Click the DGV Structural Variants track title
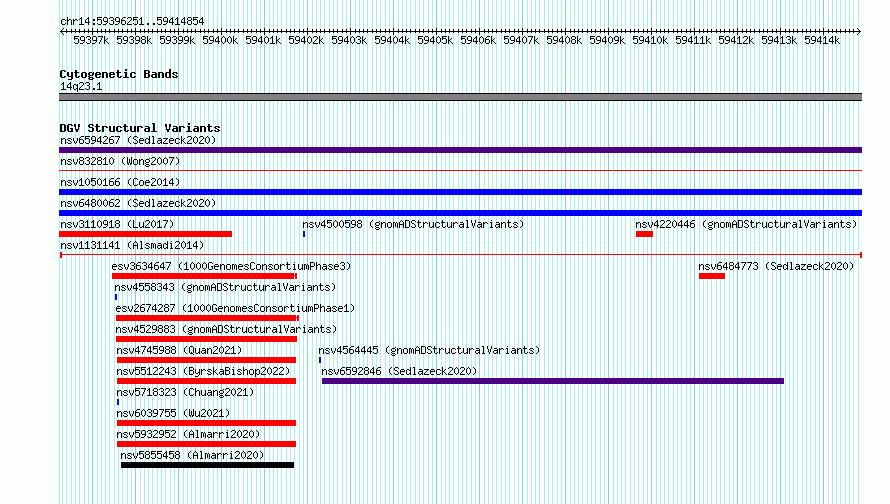The height and width of the screenshot is (504, 890). [x=140, y=128]
